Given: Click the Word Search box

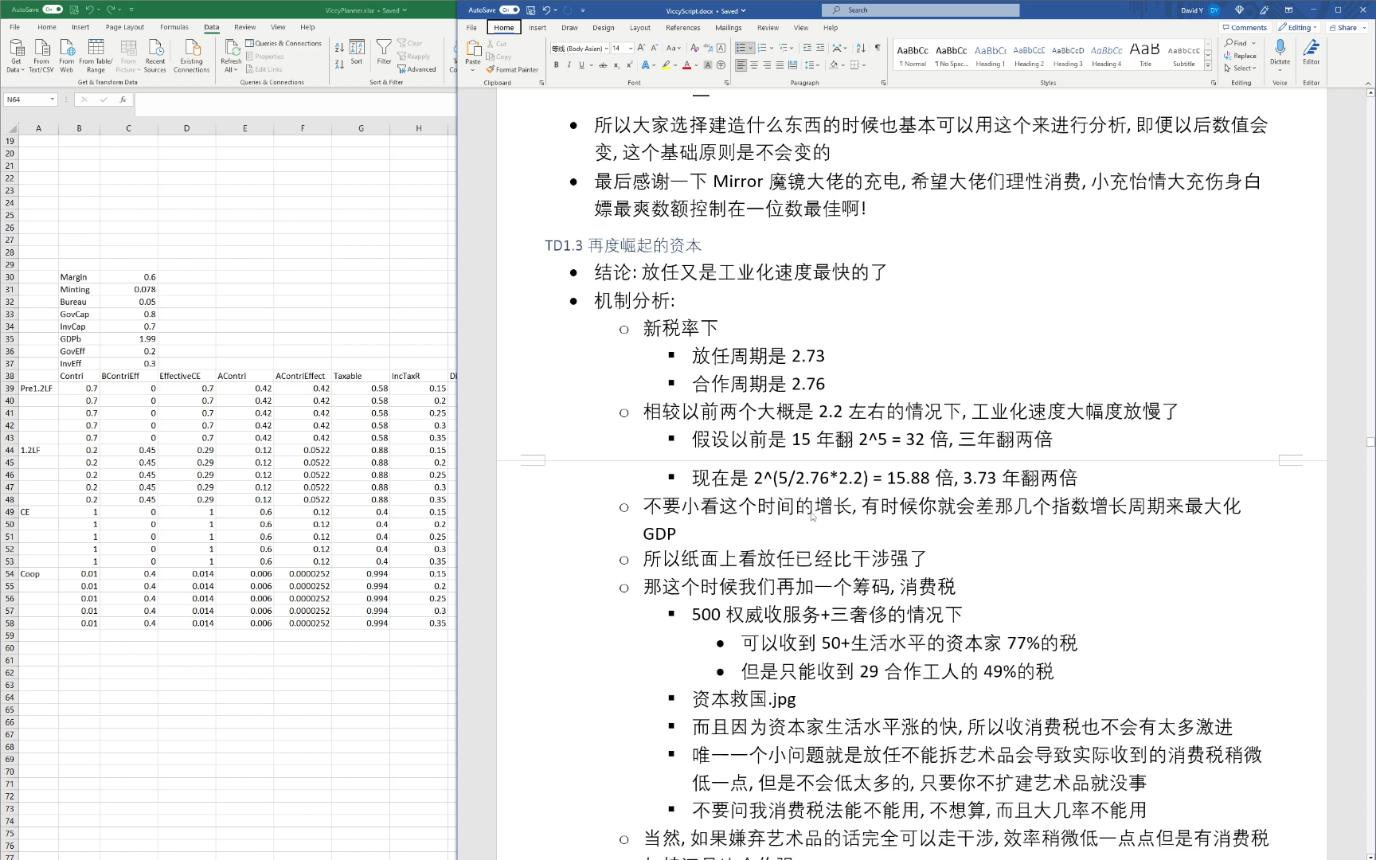Looking at the screenshot, I should point(920,10).
